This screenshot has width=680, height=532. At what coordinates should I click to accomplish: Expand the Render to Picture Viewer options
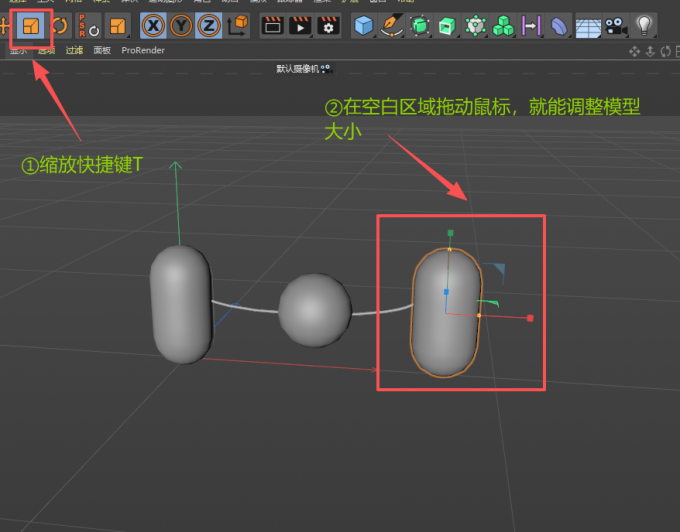(x=299, y=26)
